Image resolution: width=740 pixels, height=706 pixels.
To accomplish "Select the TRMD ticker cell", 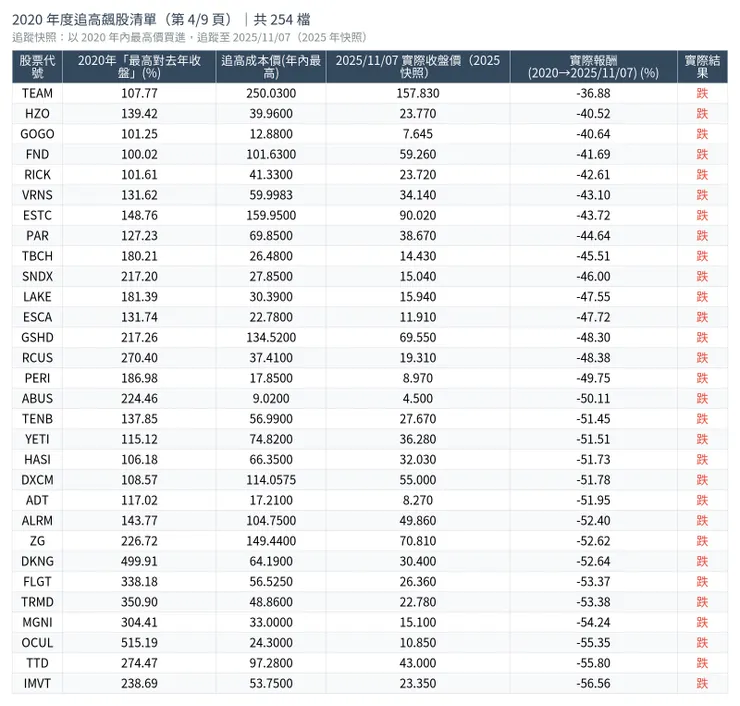I will 37,602.
